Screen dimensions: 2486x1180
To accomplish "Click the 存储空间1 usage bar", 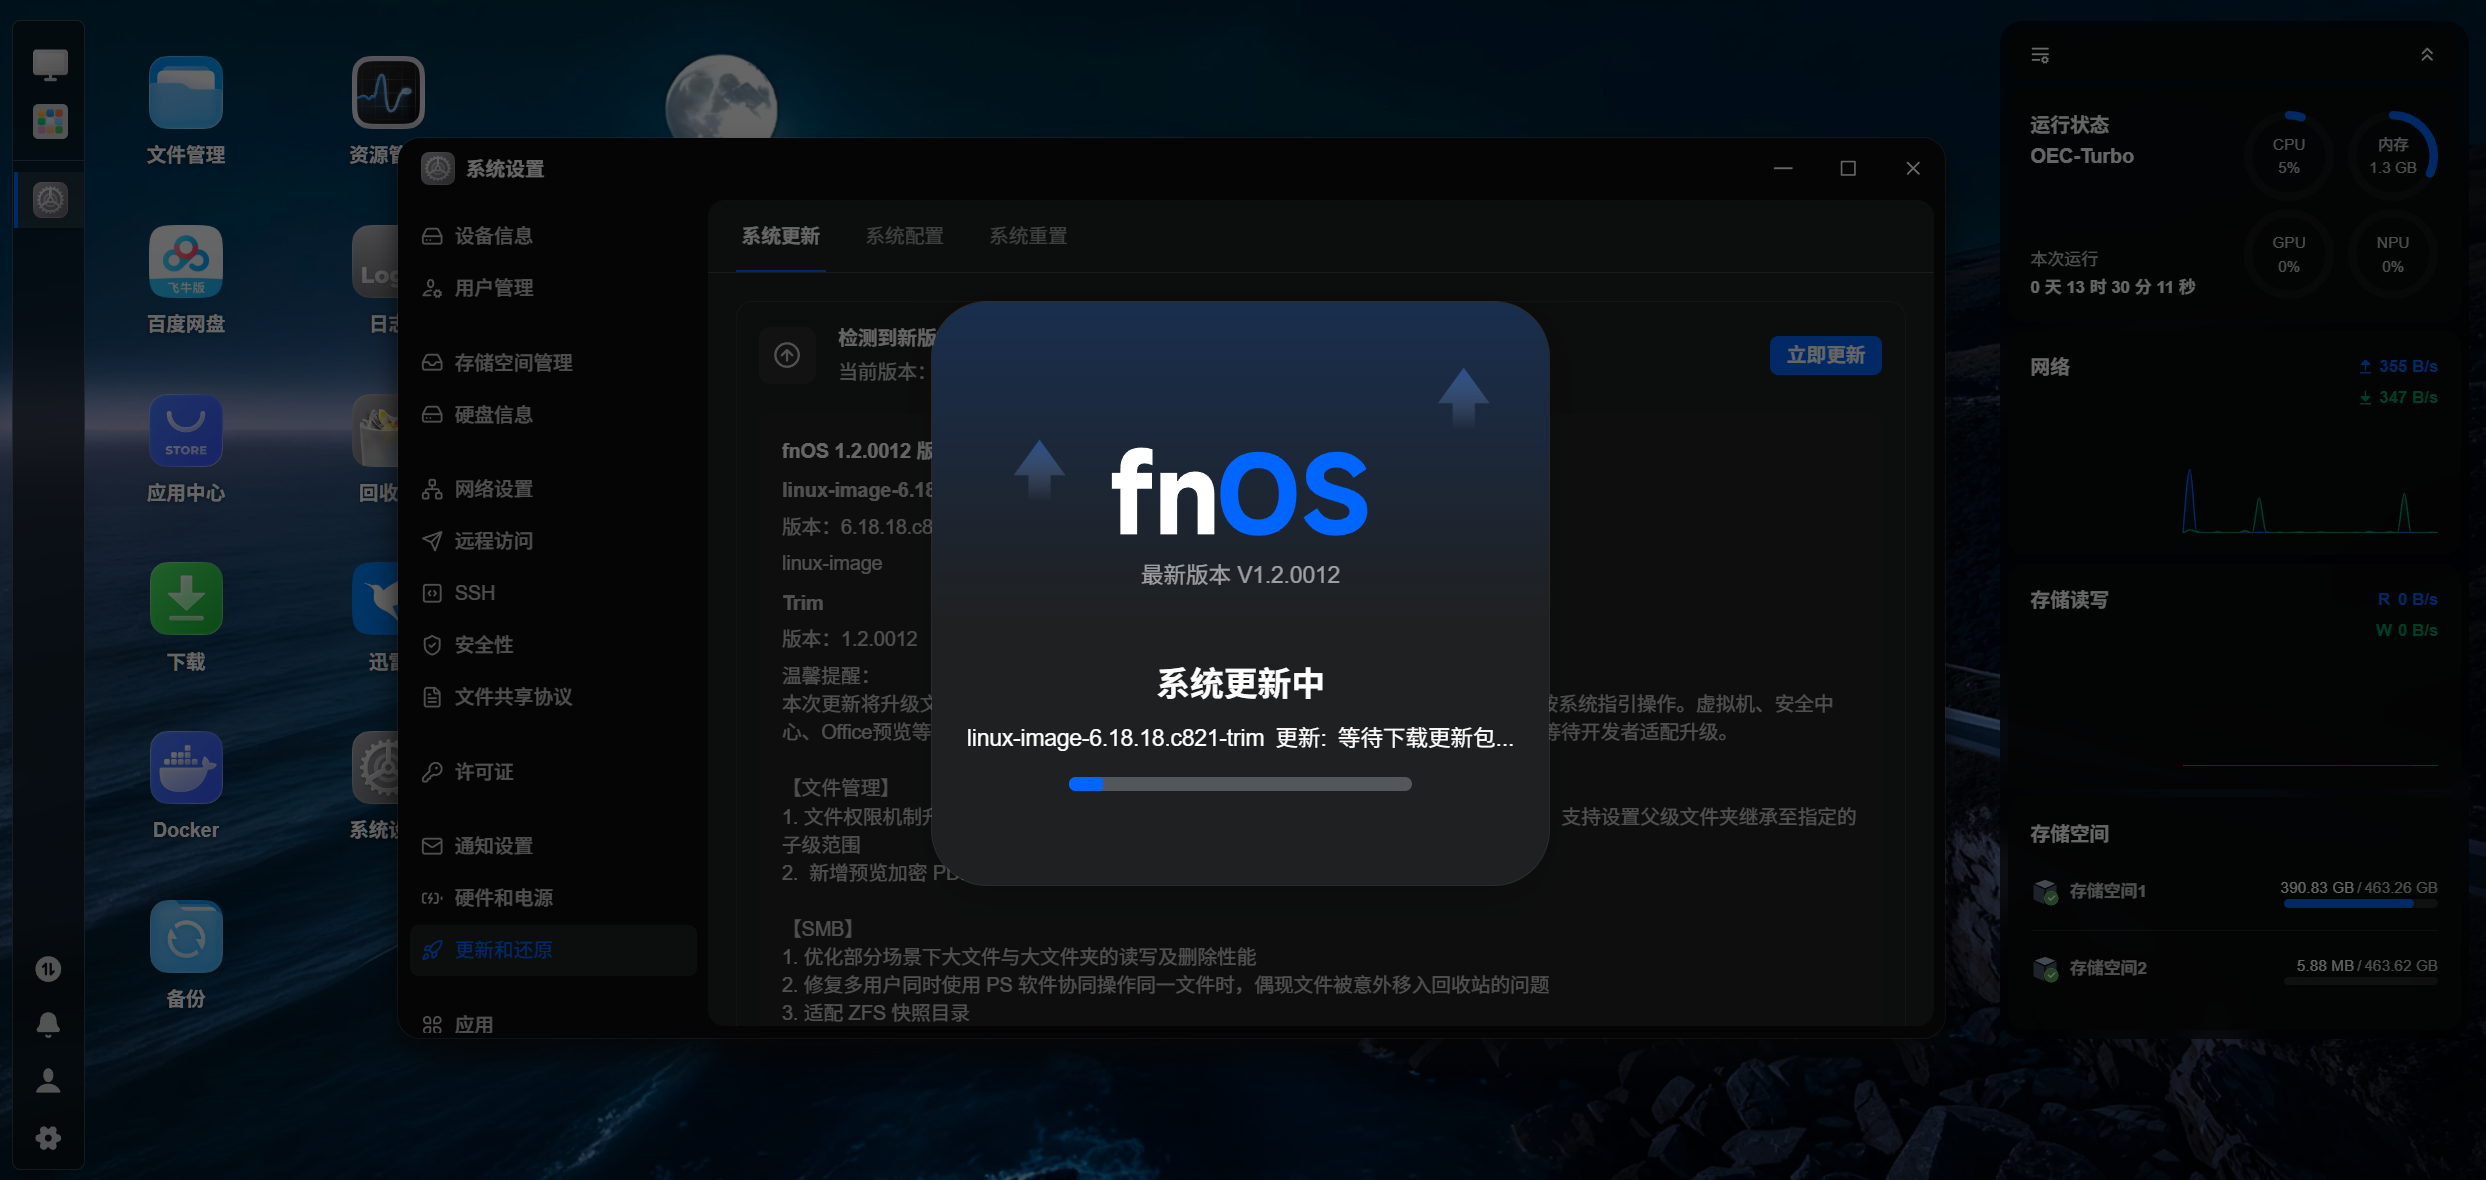I will click(2360, 904).
